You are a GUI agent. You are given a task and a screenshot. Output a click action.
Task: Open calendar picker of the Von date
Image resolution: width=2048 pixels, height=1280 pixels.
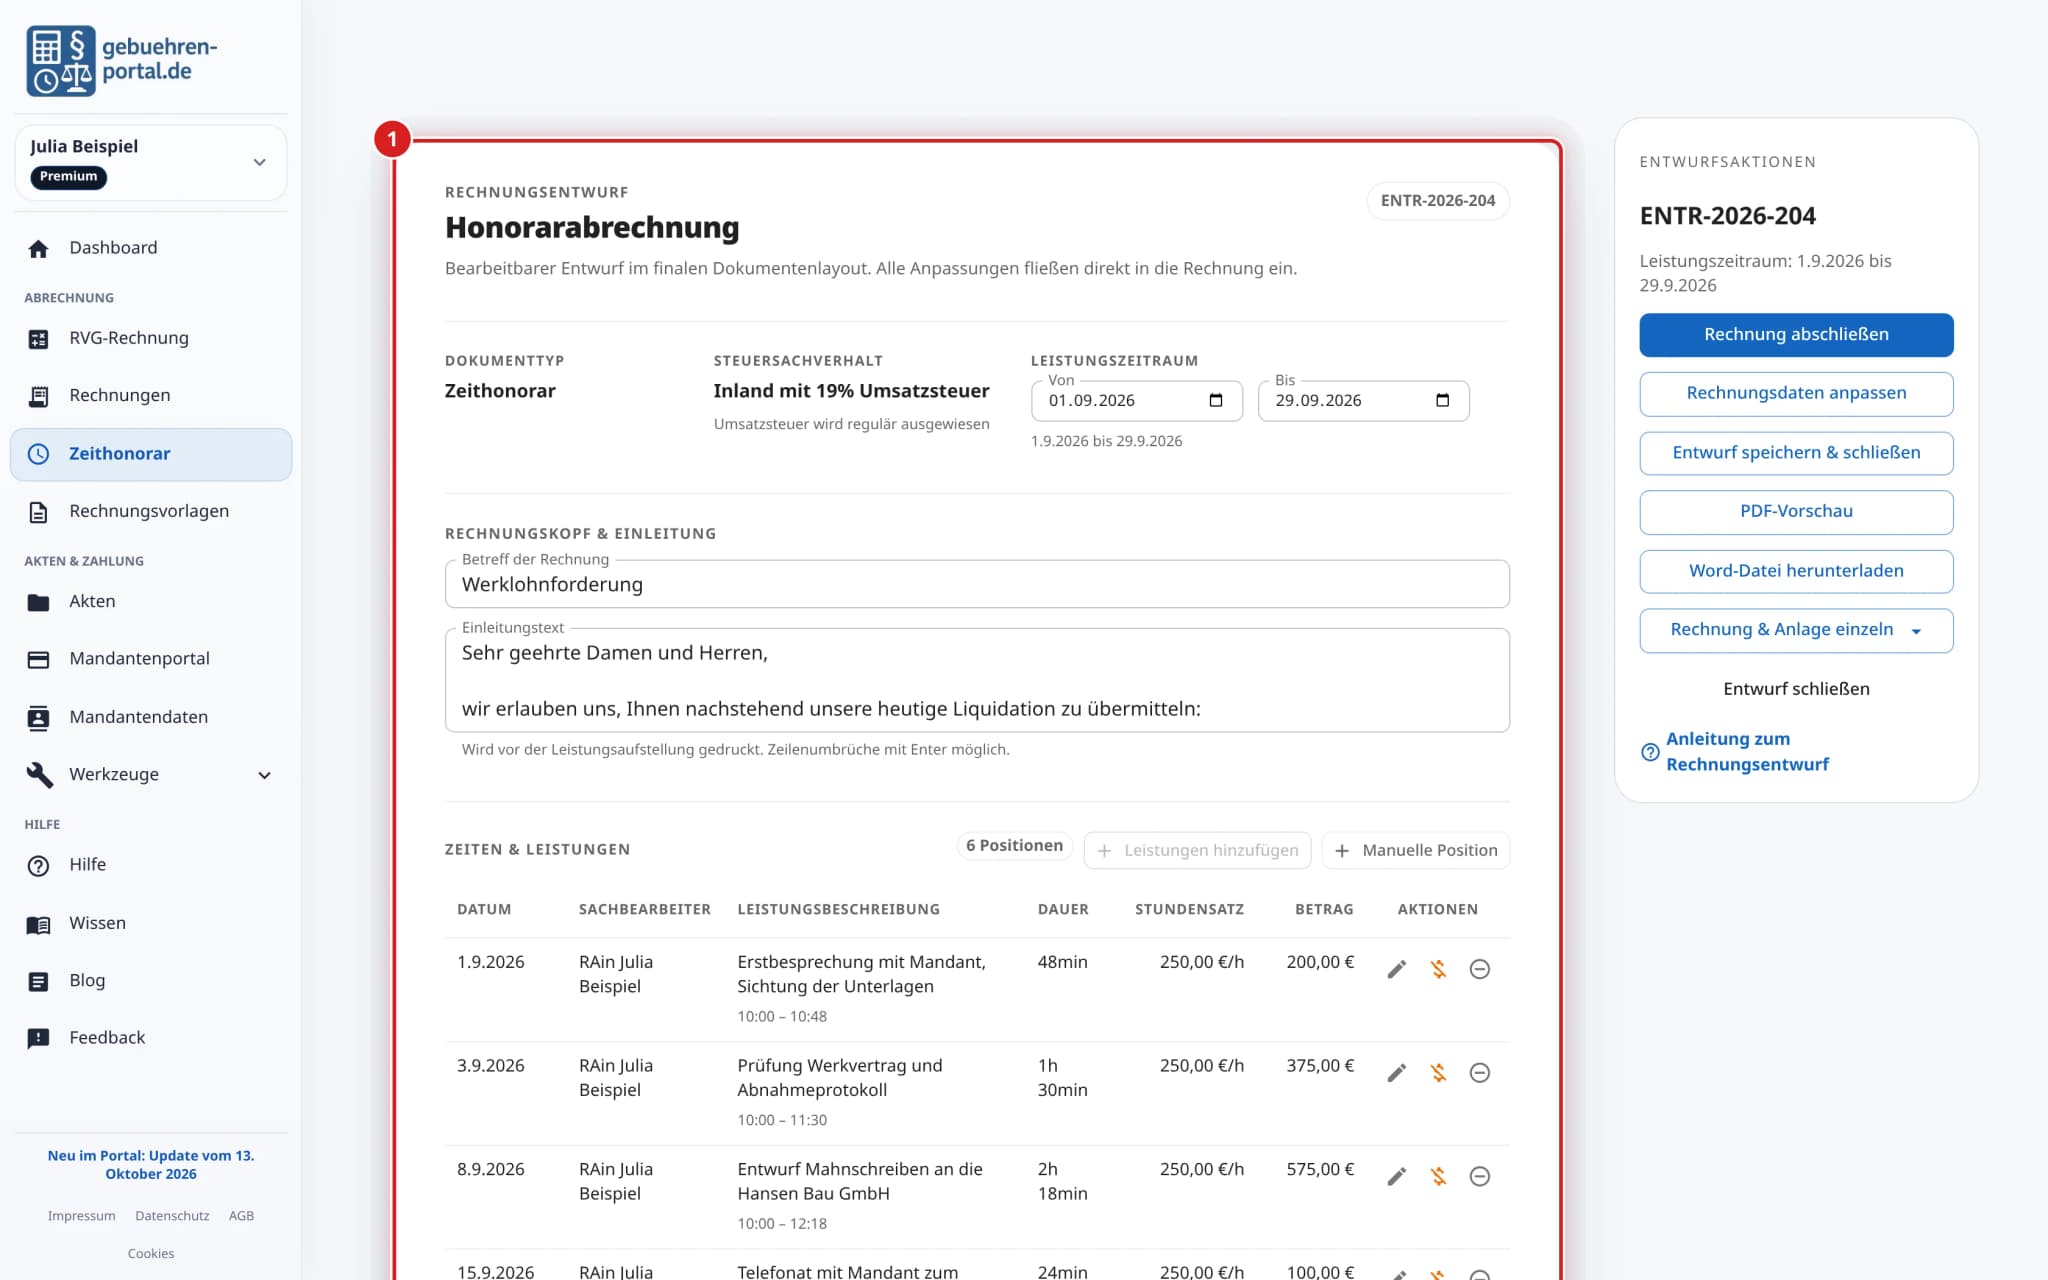click(x=1216, y=400)
